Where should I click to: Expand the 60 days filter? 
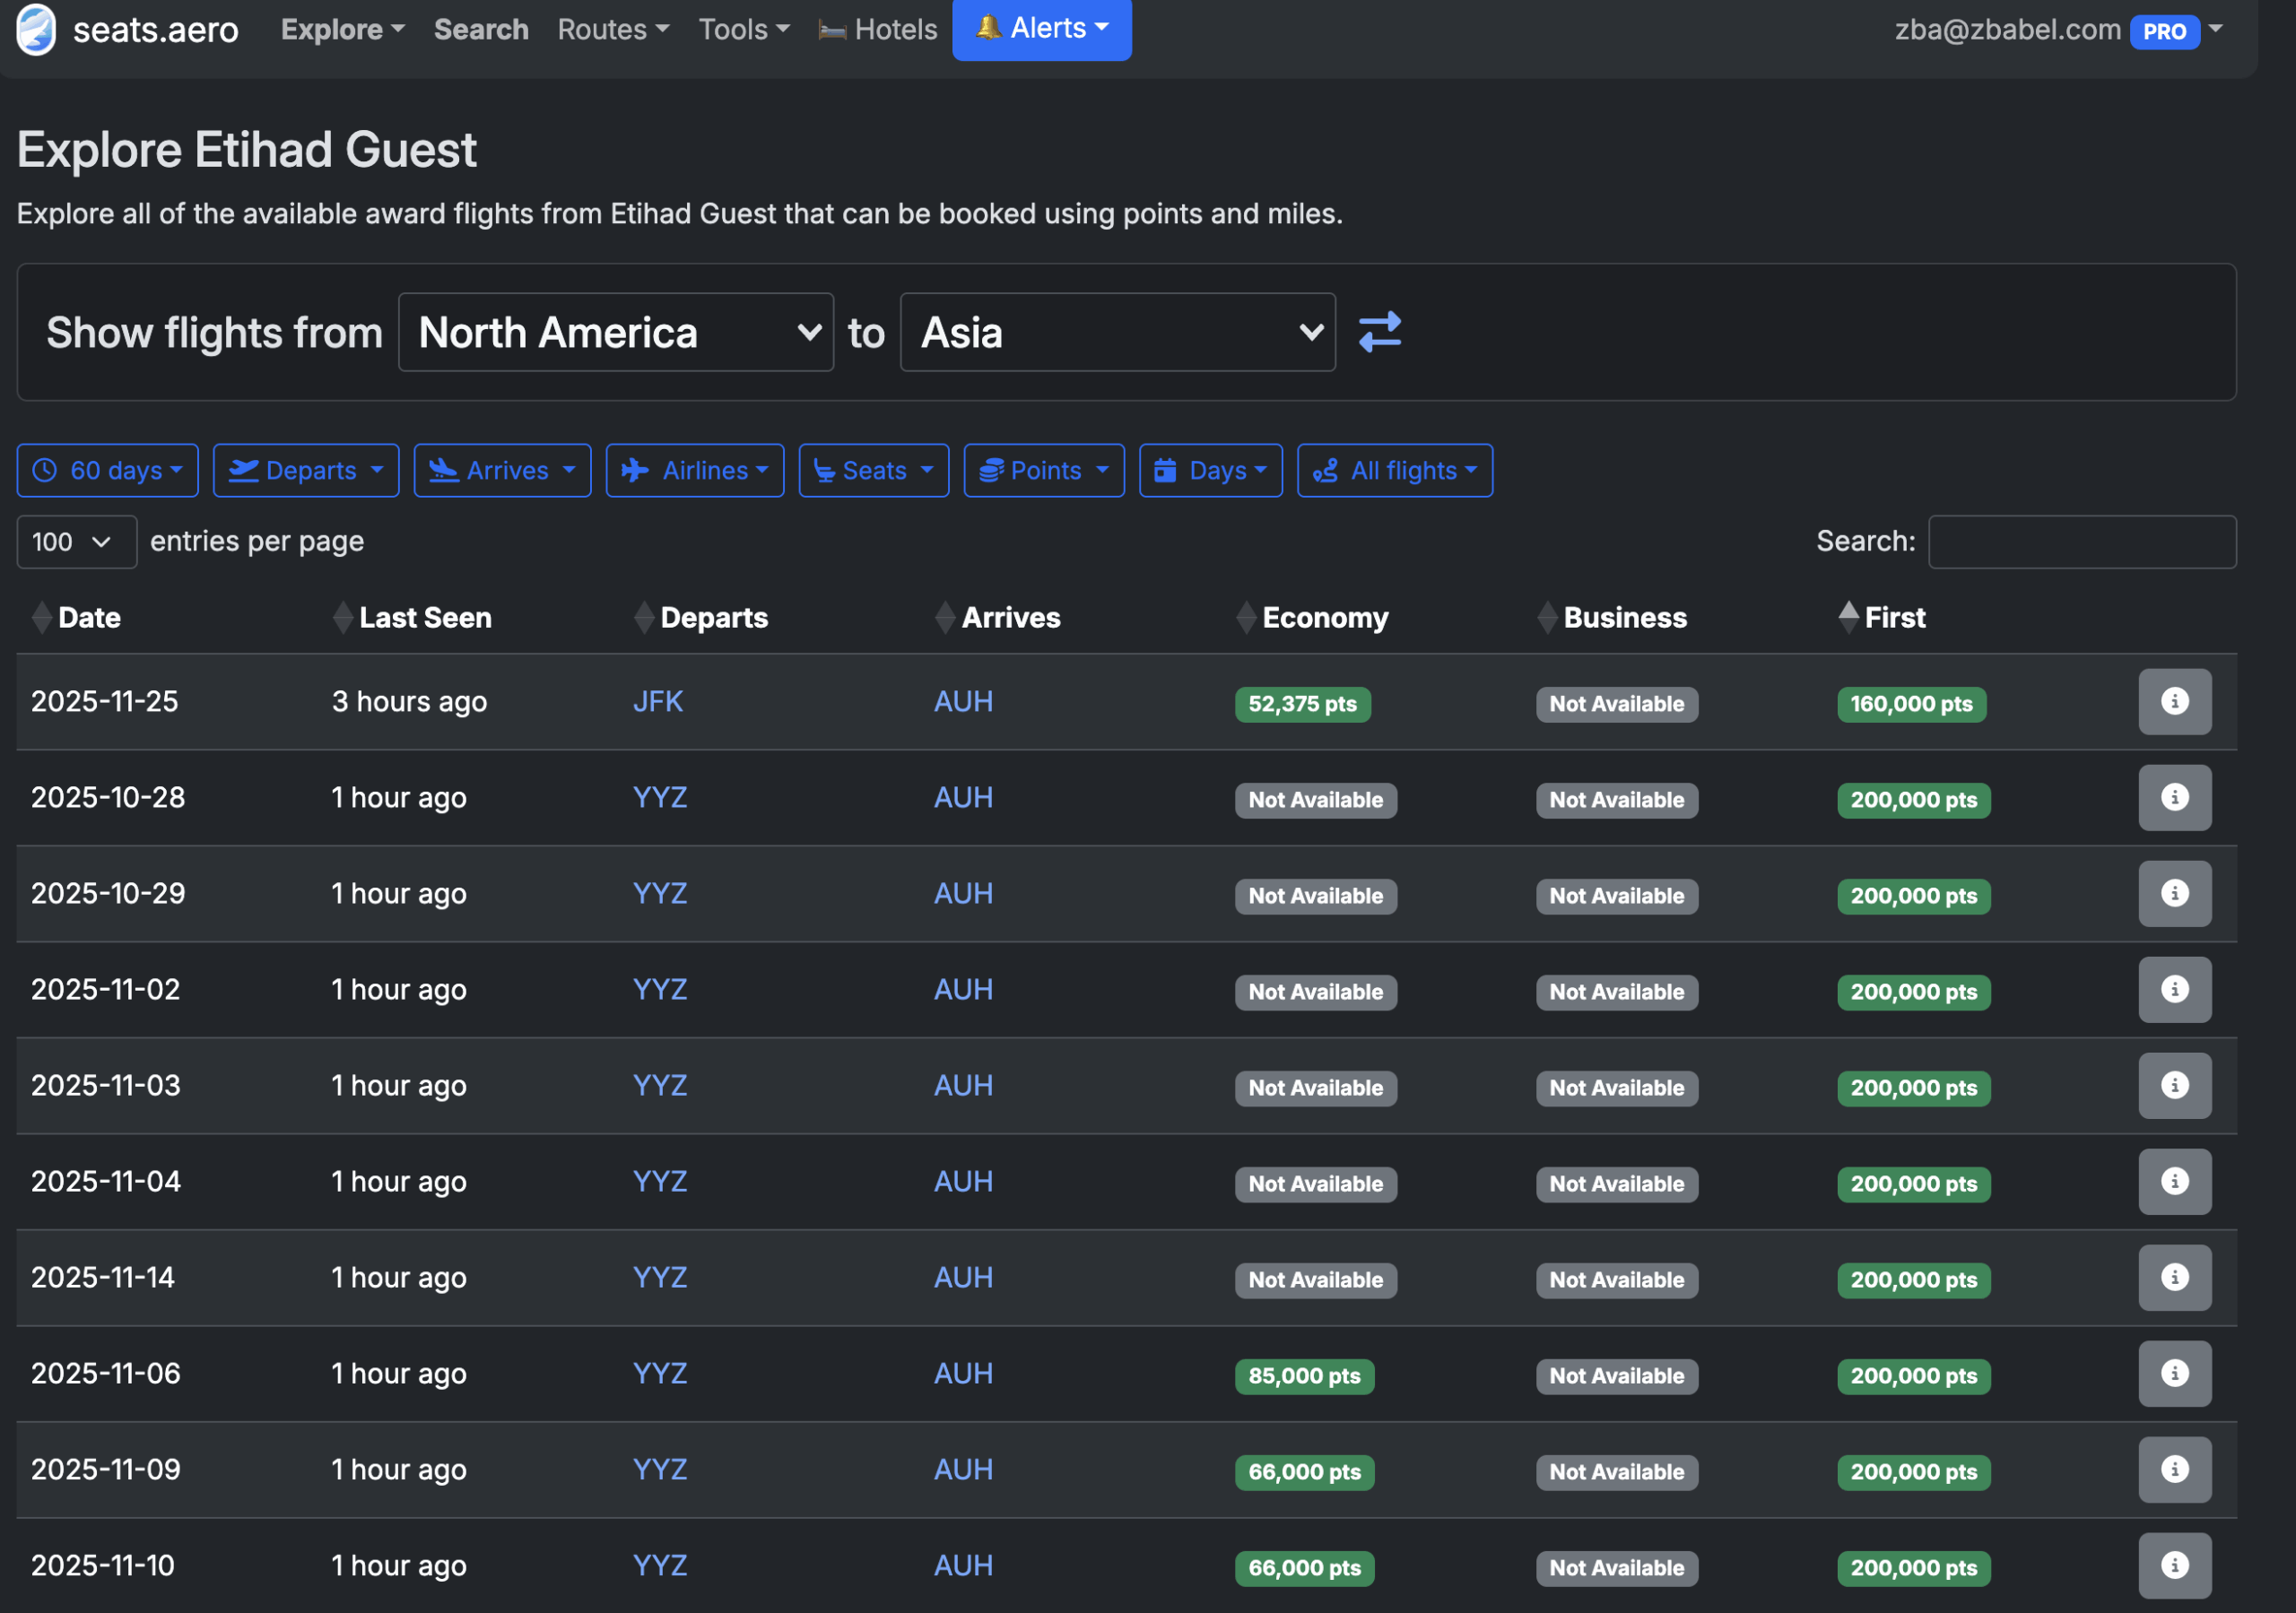coord(107,470)
